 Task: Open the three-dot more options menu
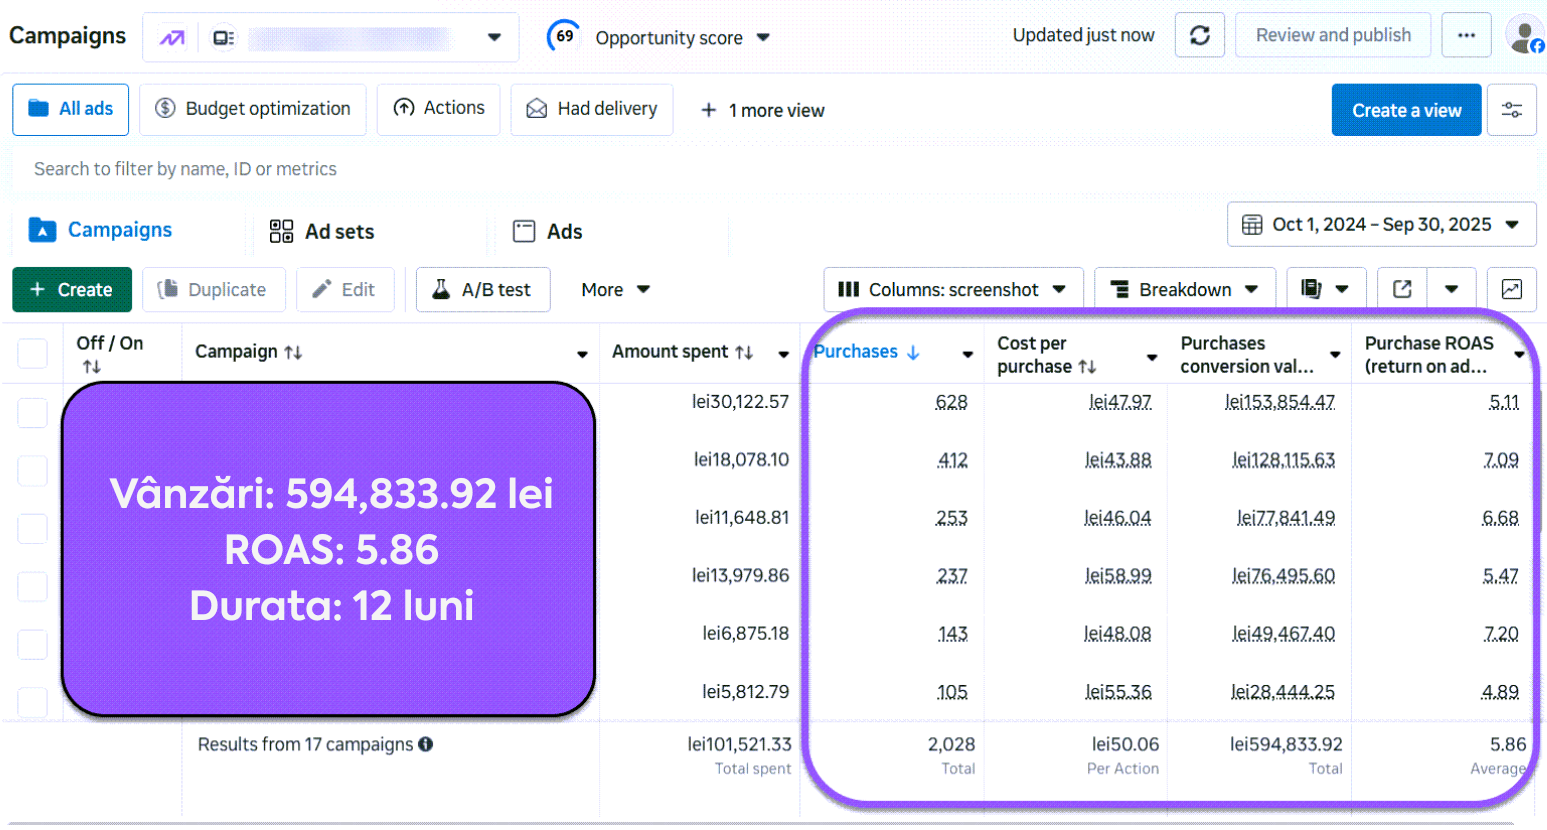click(x=1466, y=36)
